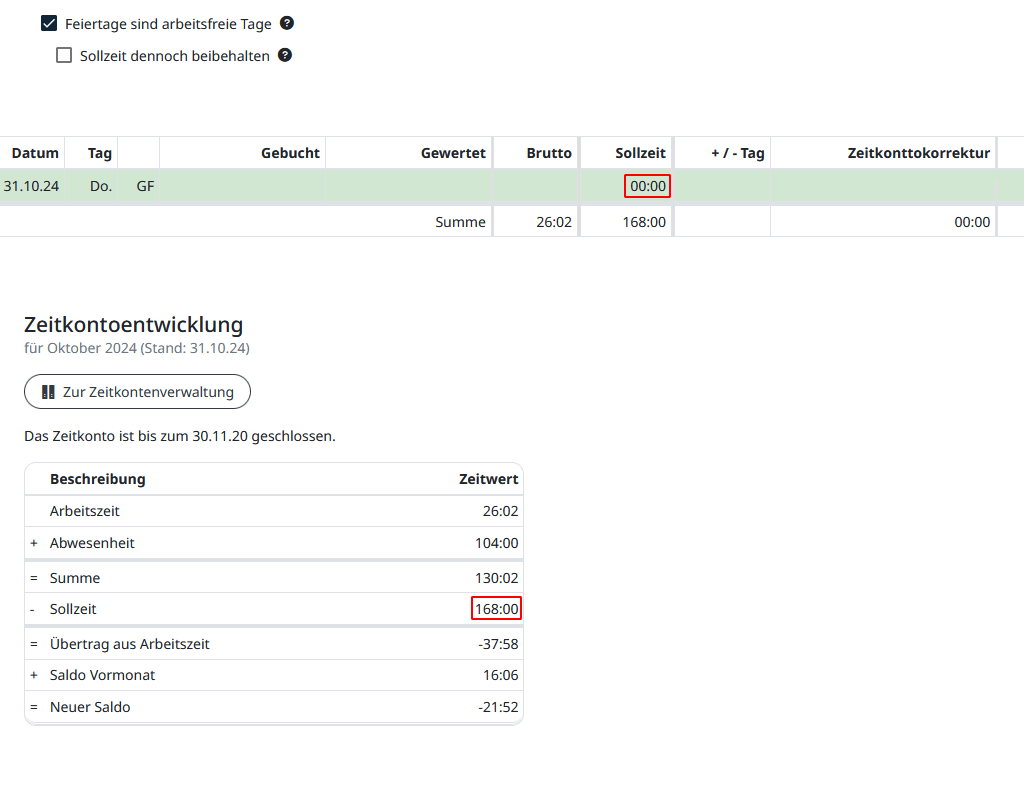
Task: Click the 'Sollzeit' column header
Action: tap(640, 153)
